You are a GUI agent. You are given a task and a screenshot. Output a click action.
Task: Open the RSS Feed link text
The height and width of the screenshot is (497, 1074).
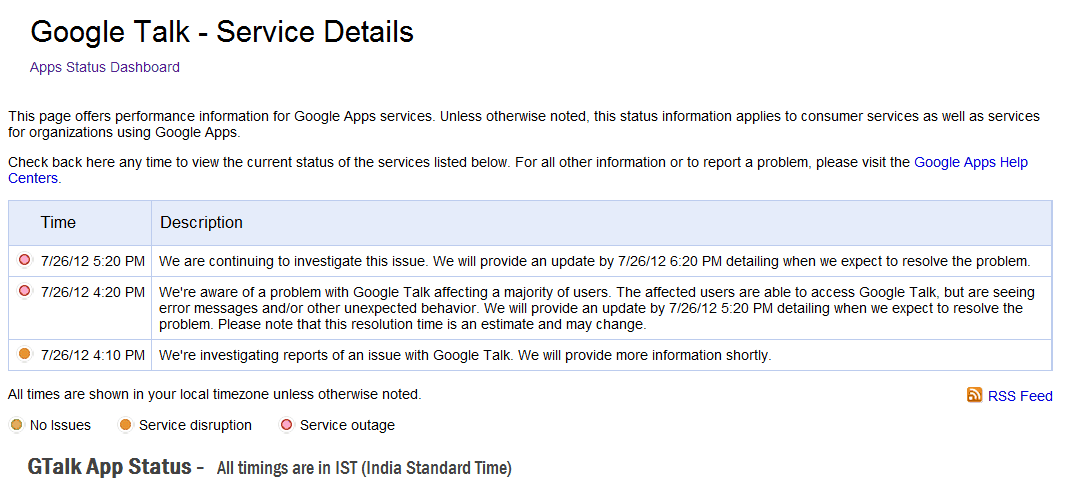[1020, 396]
